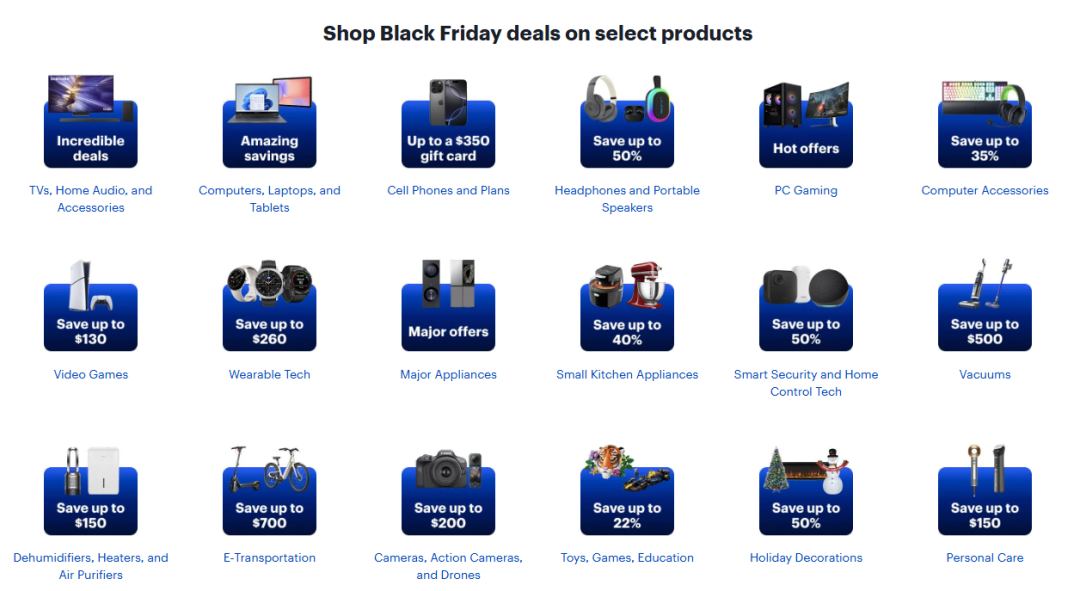The image size is (1080, 591).
Task: Select the phone '$350 gift card' tile
Action: click(448, 125)
